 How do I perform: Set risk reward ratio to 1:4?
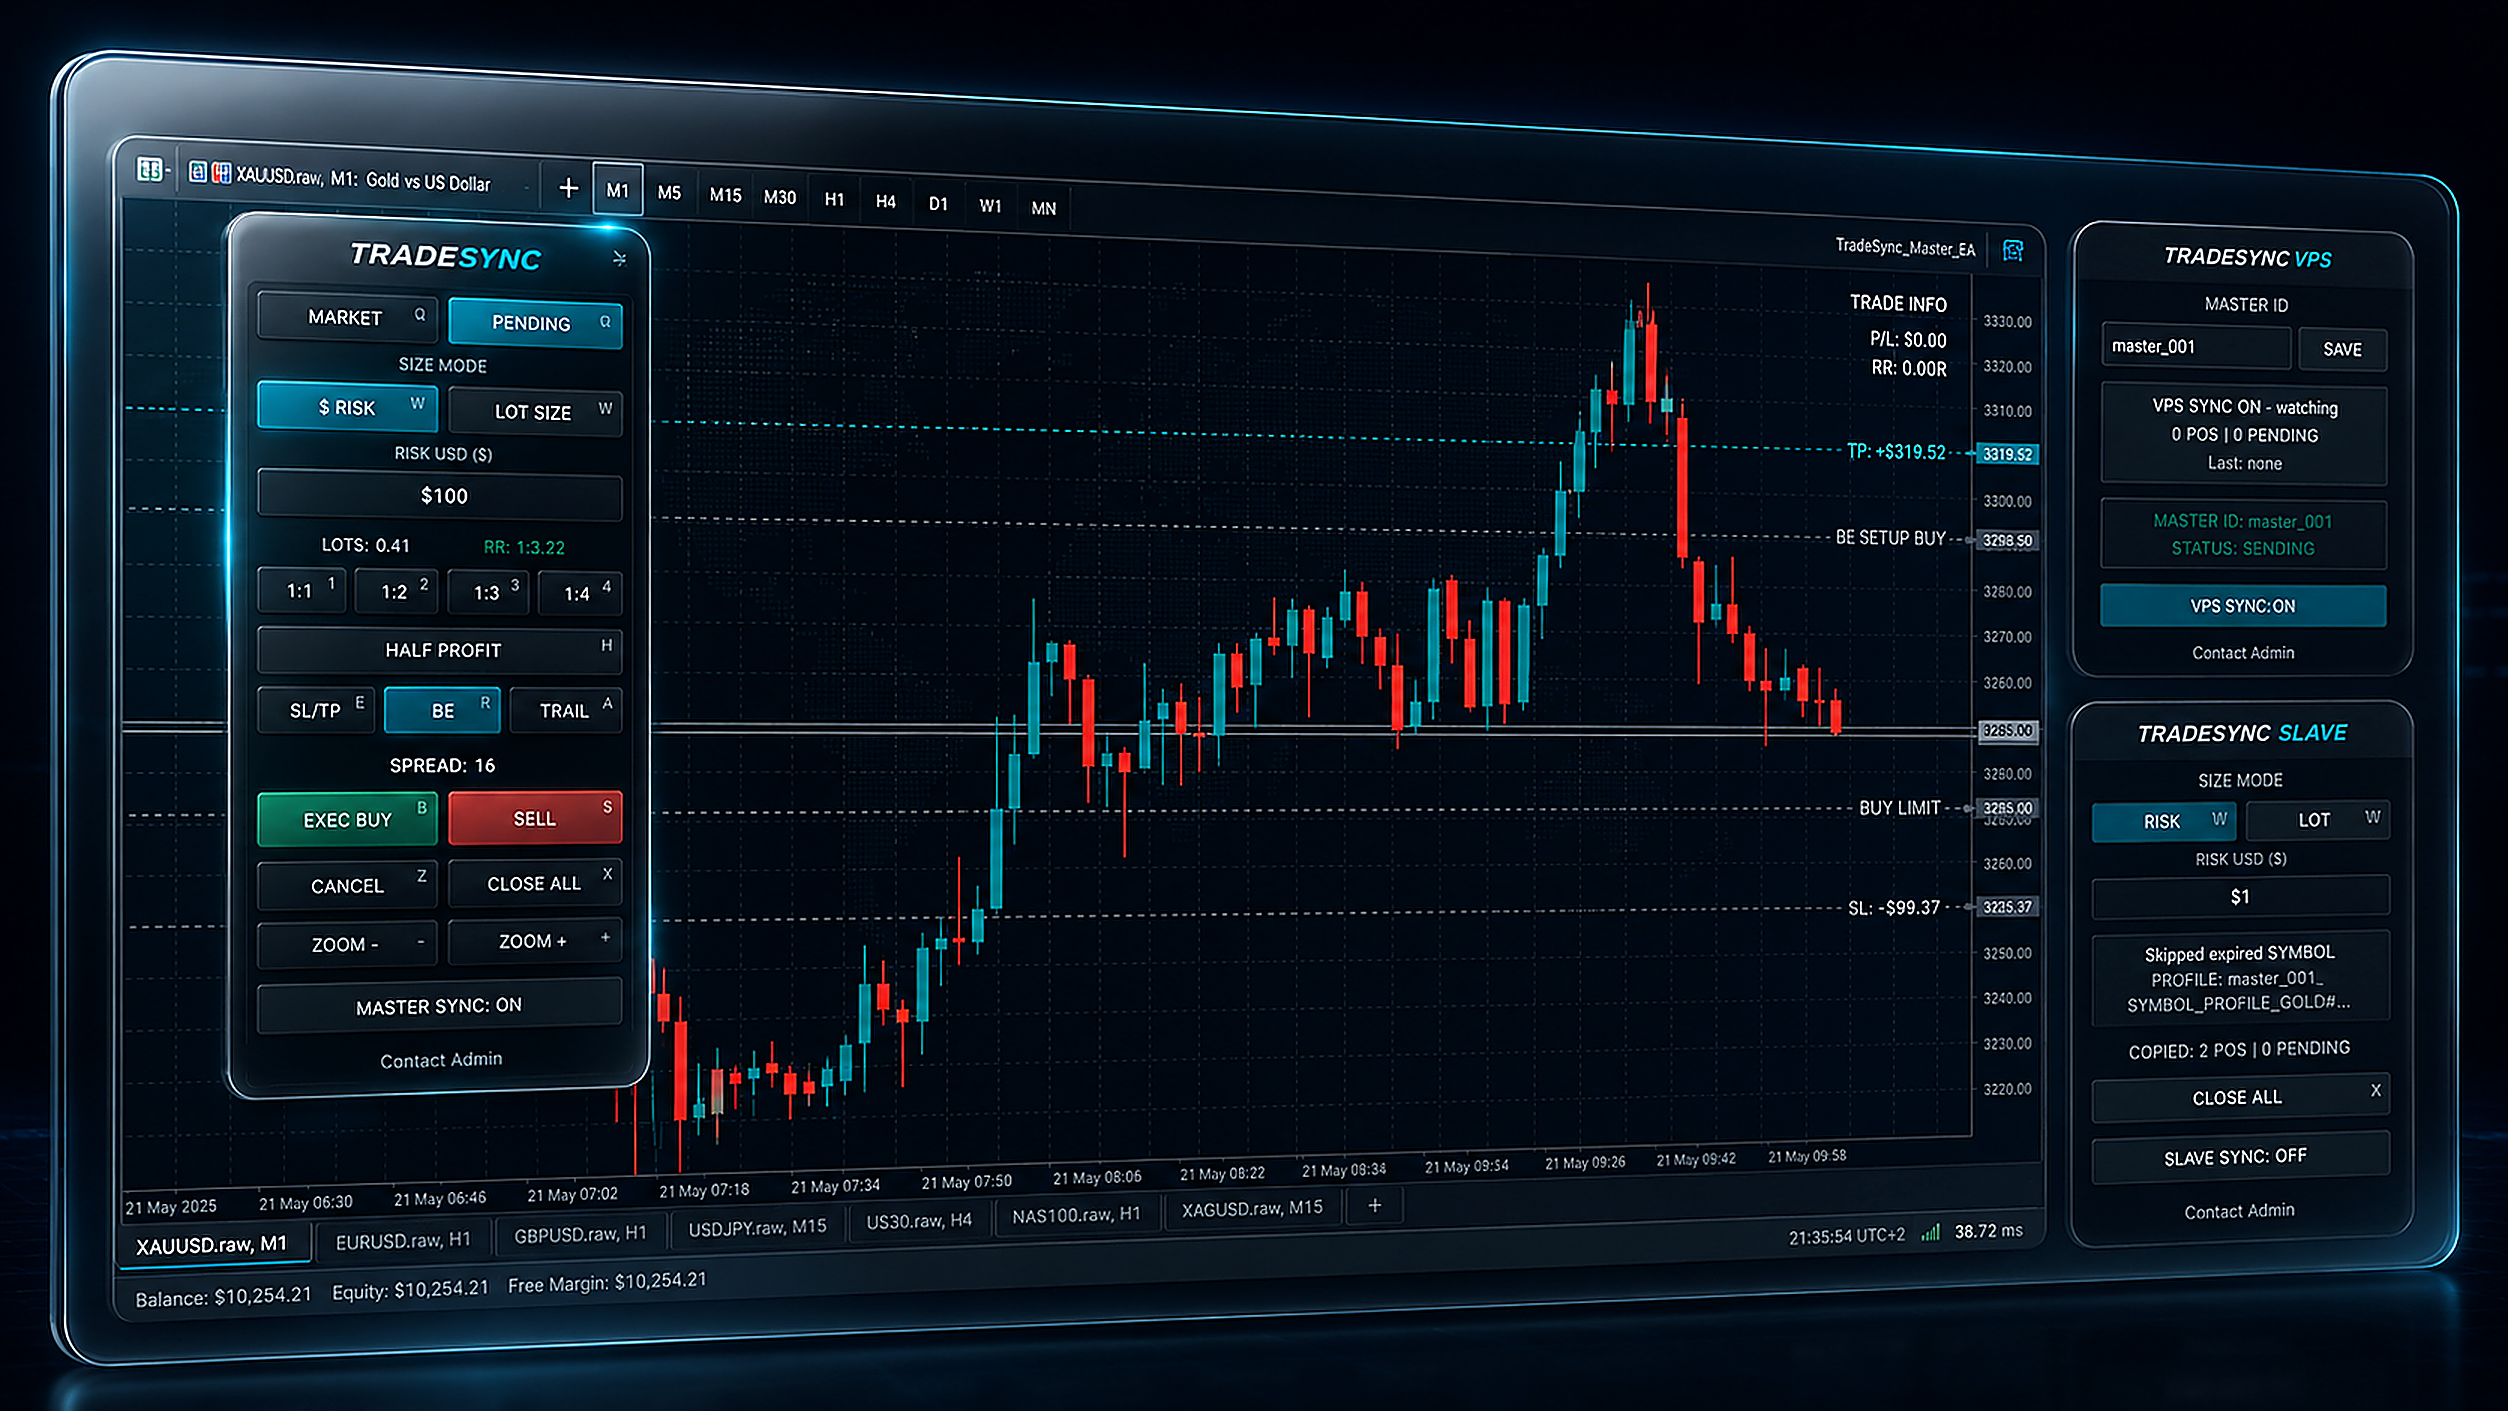[x=580, y=593]
